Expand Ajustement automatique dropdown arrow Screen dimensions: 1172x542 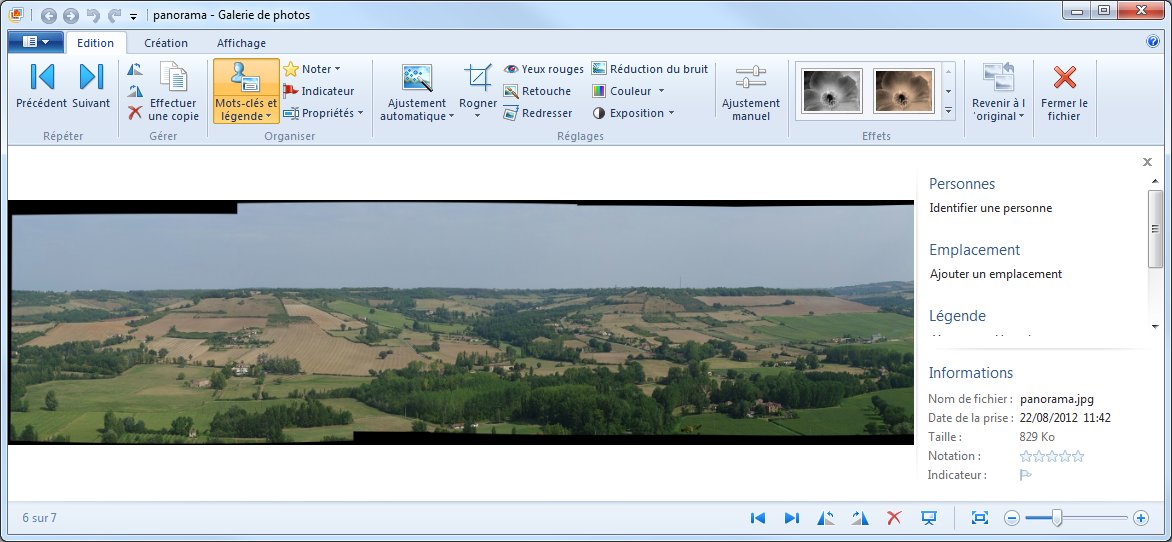[451, 117]
